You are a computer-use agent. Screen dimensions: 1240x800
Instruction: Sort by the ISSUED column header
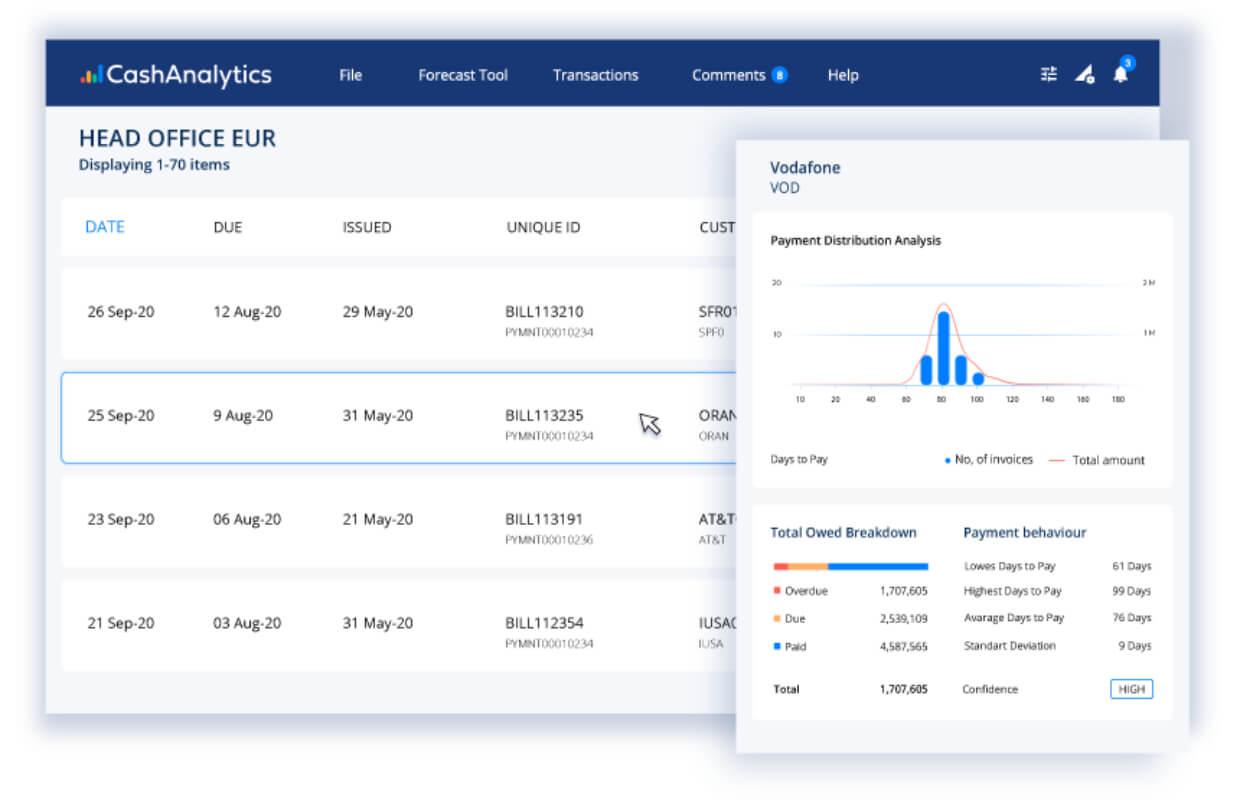tap(367, 227)
